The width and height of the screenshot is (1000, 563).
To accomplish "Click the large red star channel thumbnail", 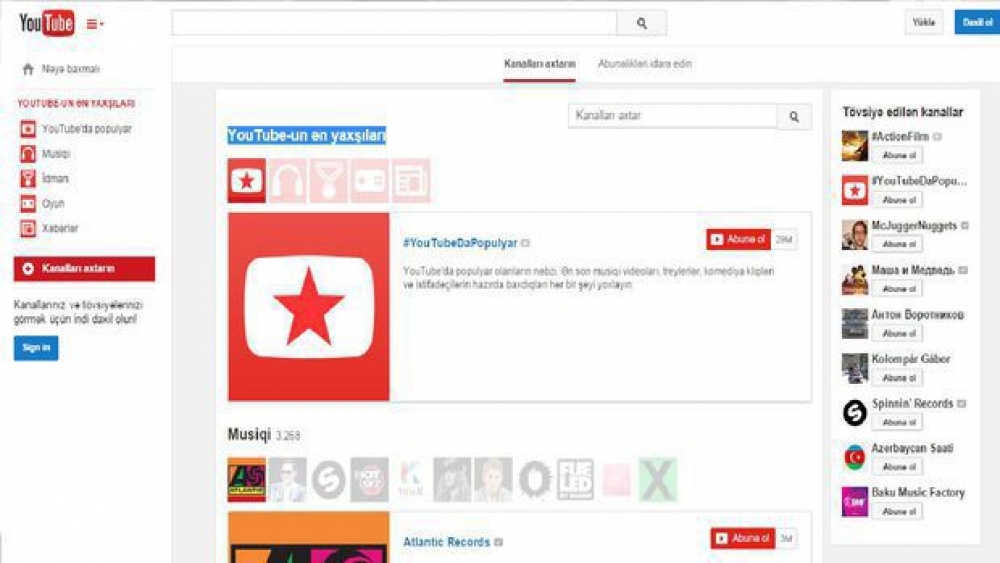I will point(309,307).
